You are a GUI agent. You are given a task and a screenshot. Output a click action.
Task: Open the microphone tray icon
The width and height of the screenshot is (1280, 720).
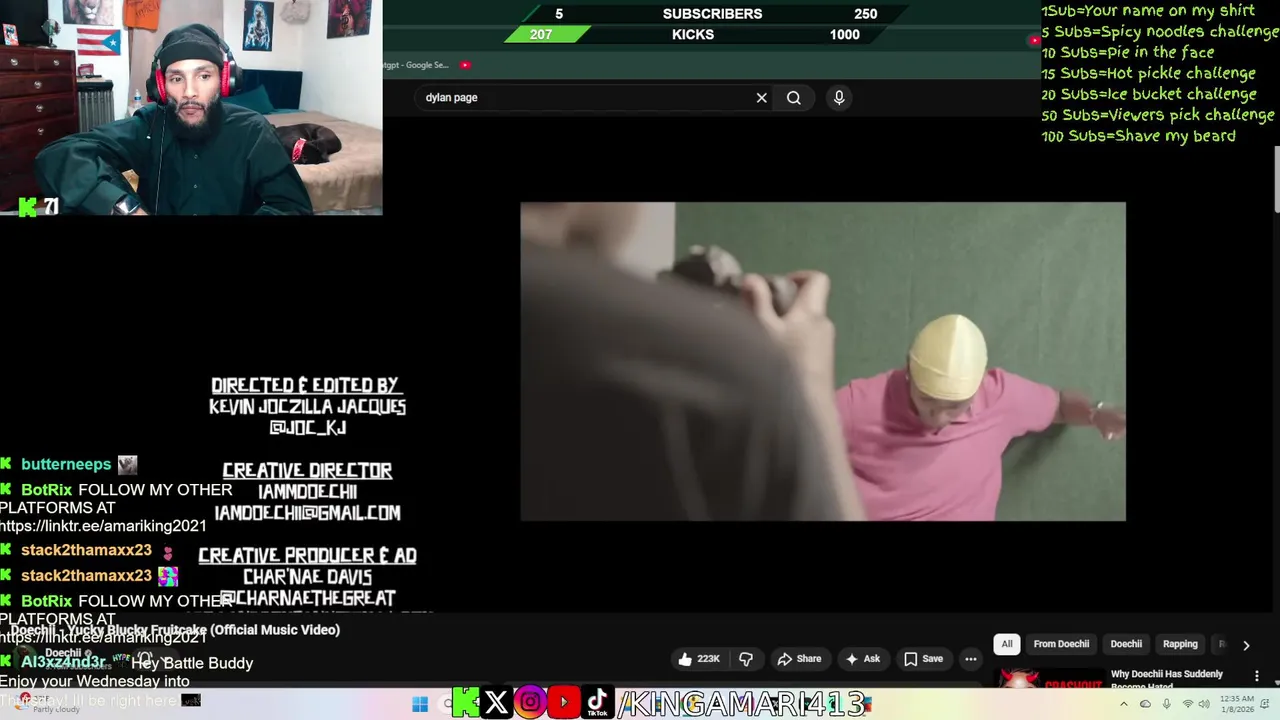1166,704
